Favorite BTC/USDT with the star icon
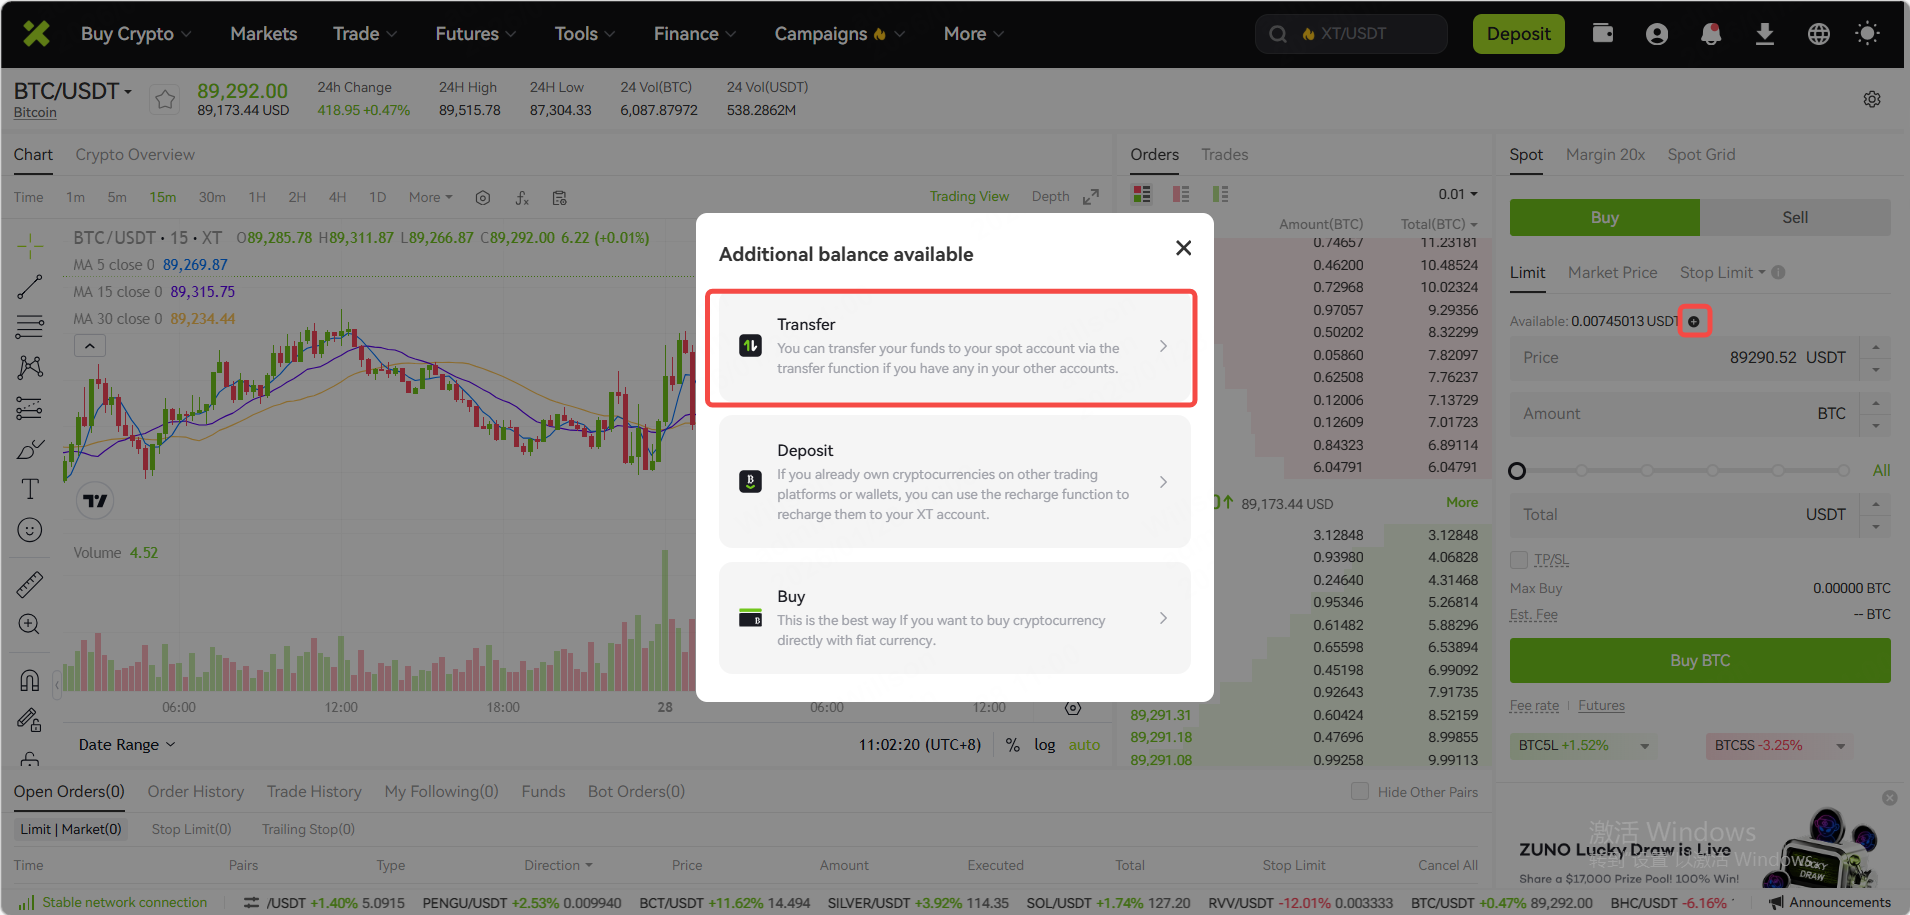Viewport: 1910px width, 915px height. pos(165,100)
